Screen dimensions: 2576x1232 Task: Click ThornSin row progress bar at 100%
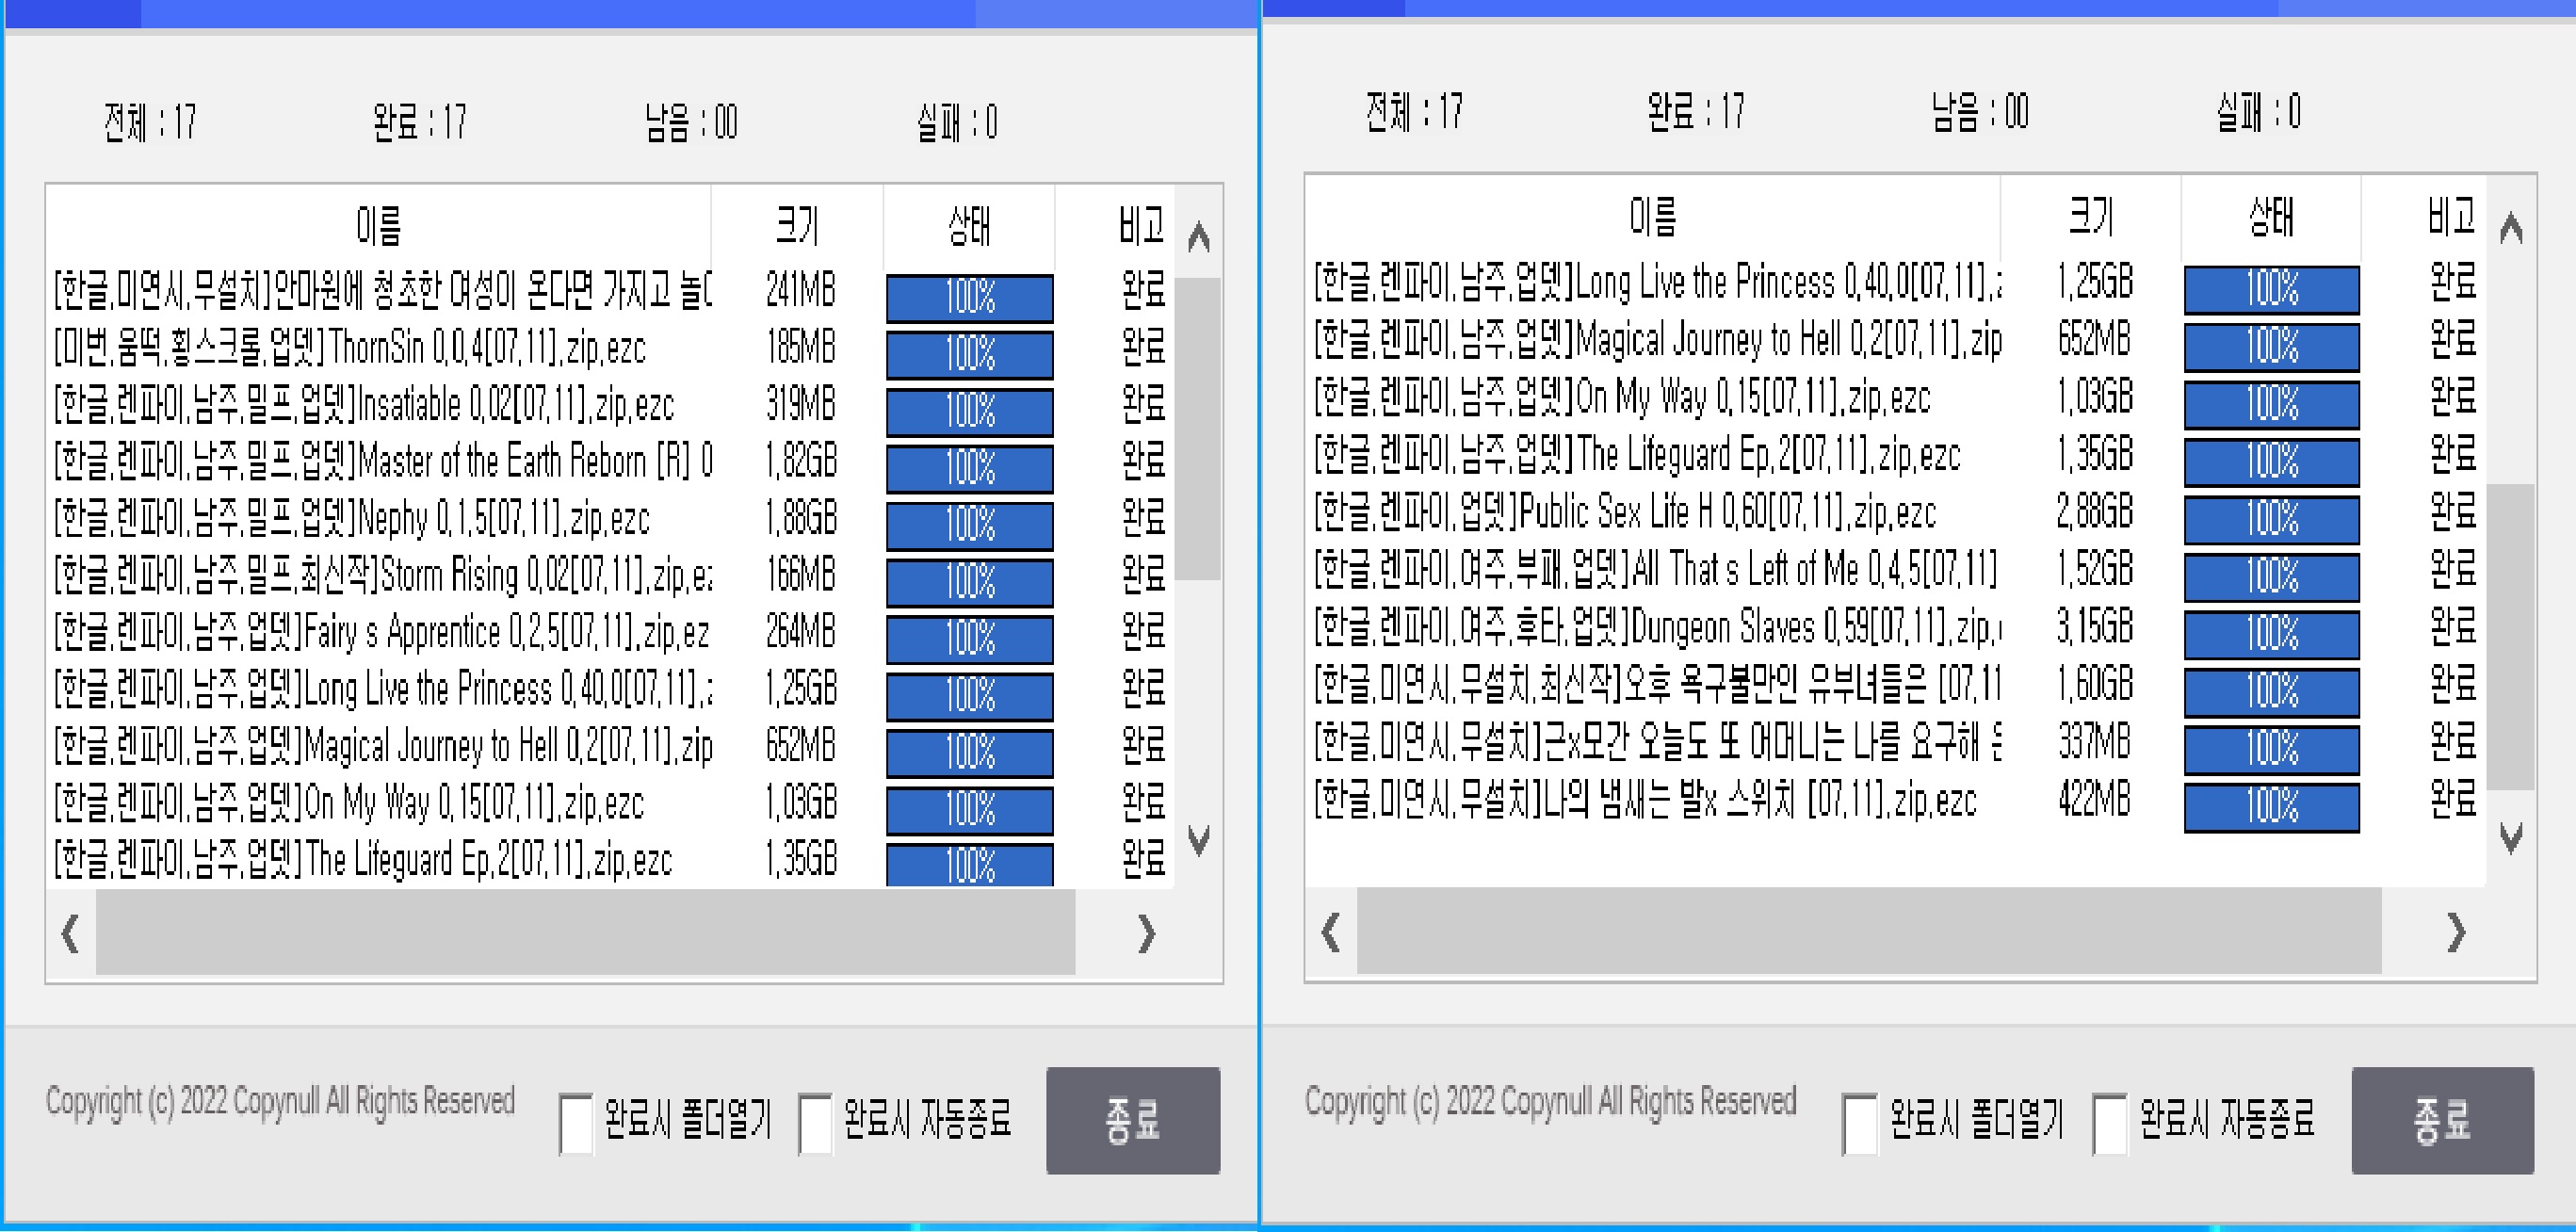(x=969, y=354)
